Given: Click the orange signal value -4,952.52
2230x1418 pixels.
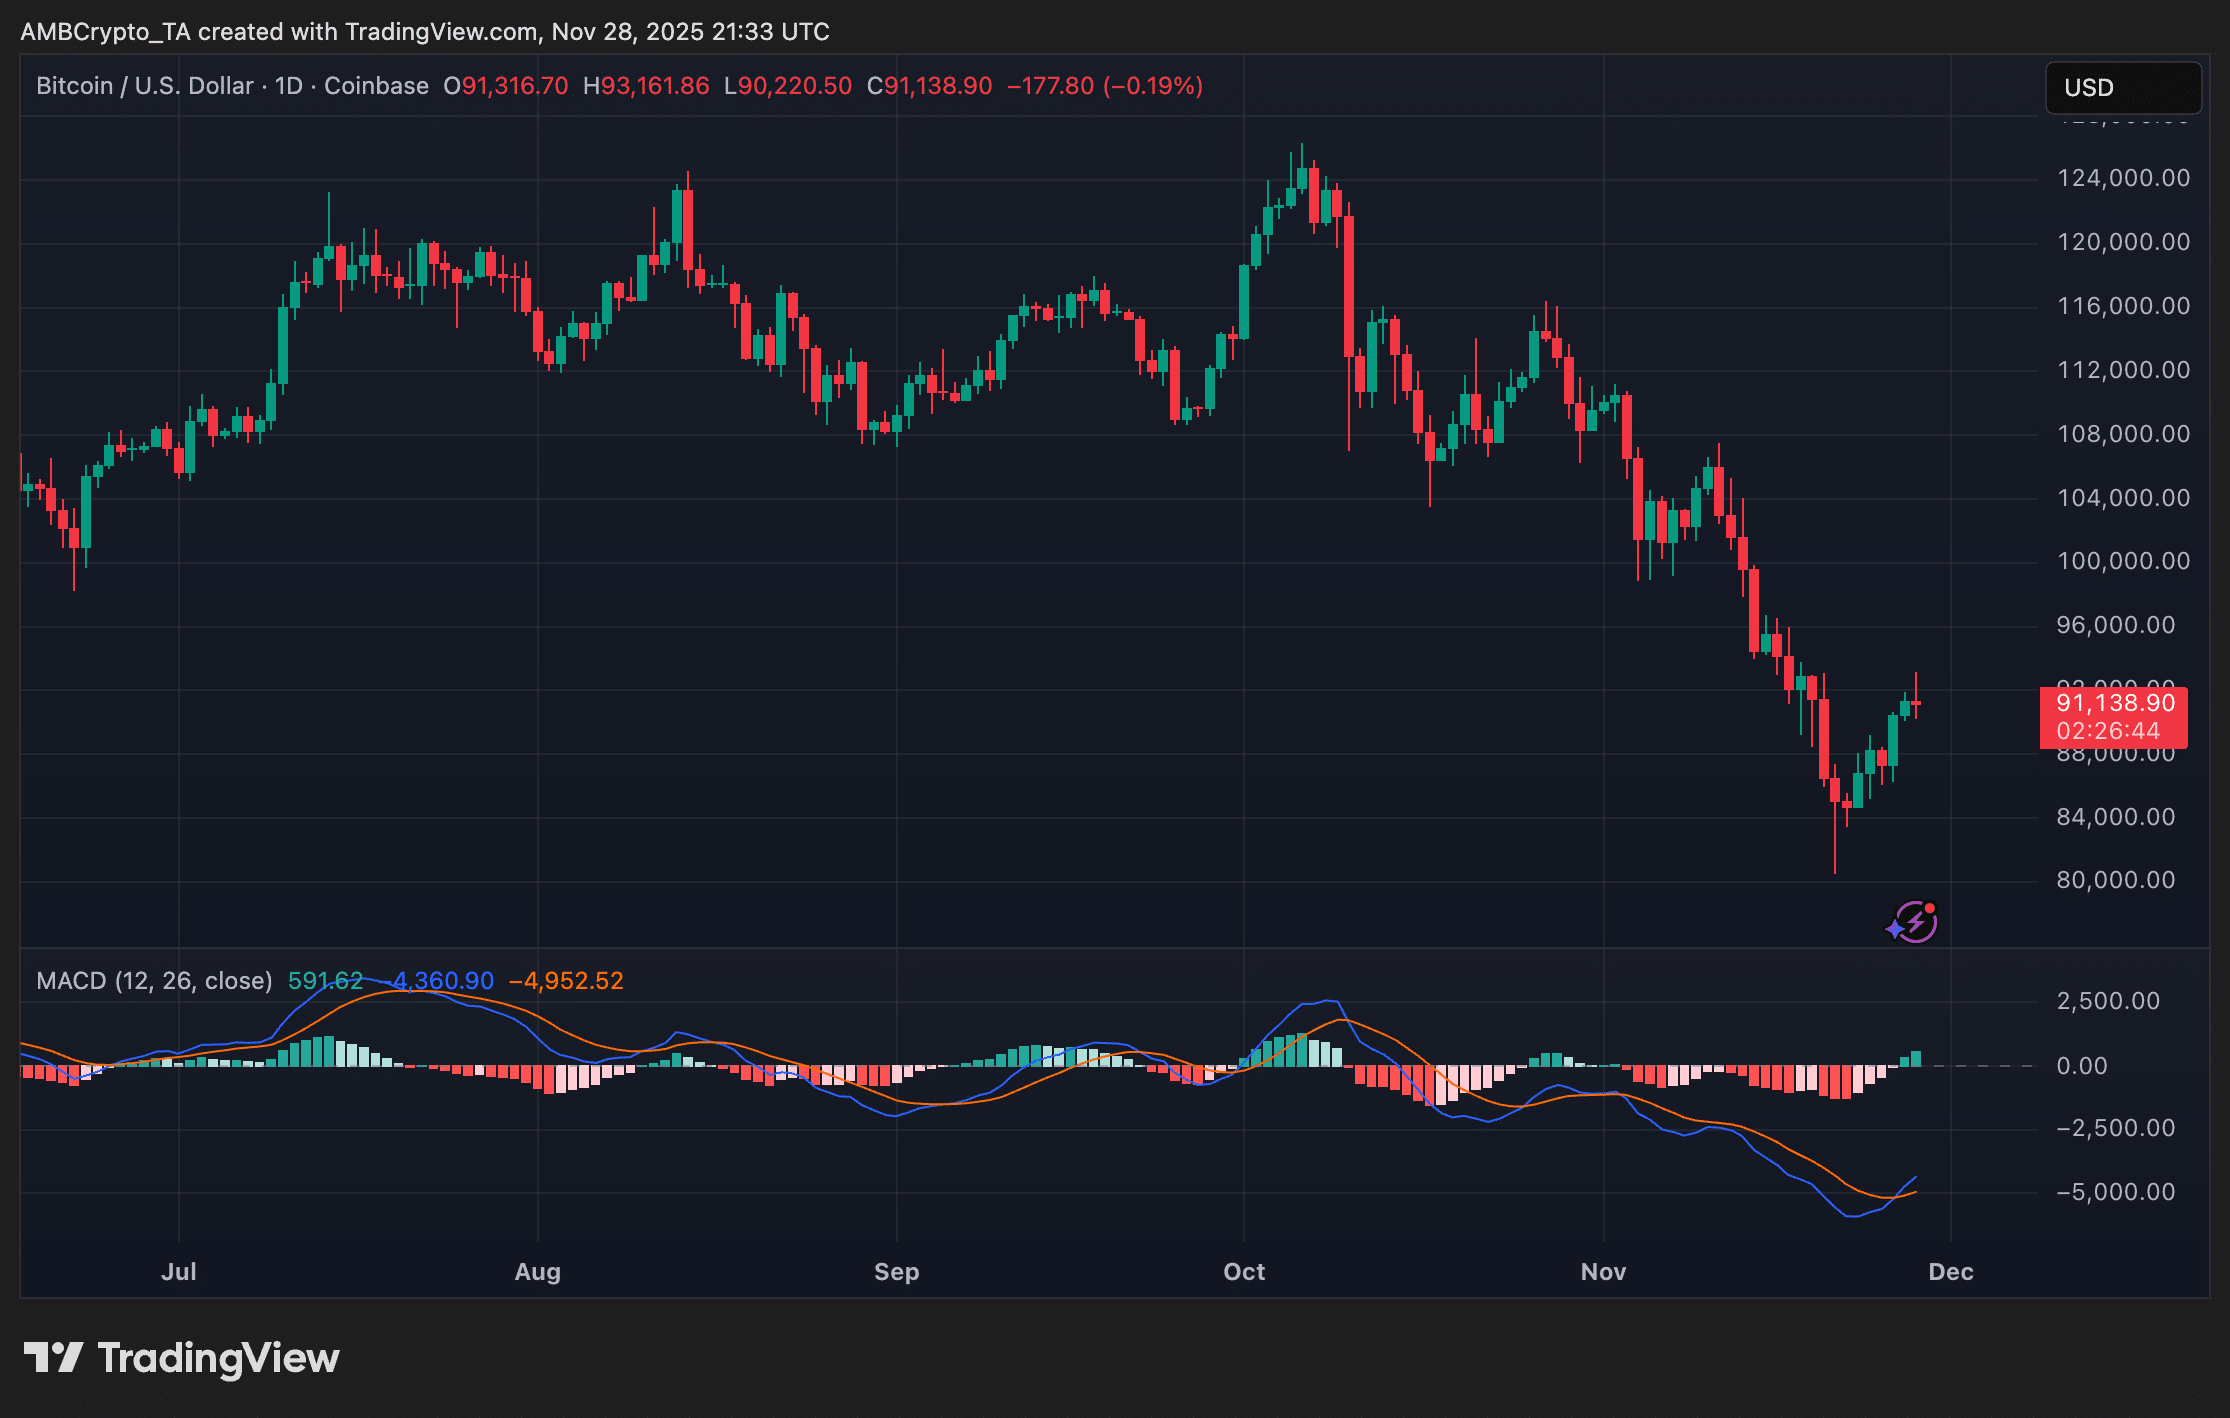Looking at the screenshot, I should click(566, 981).
